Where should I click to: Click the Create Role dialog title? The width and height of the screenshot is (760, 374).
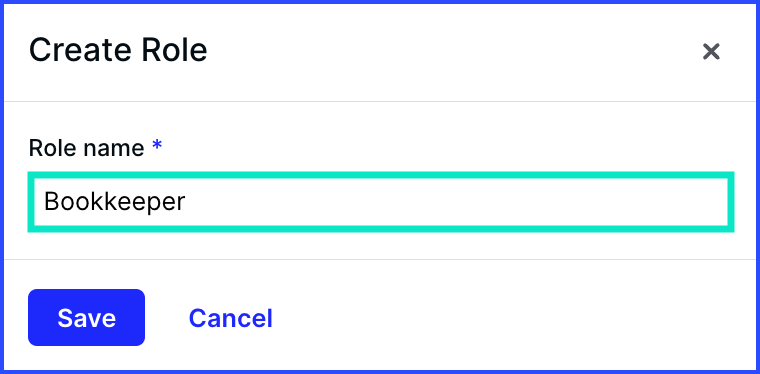118,50
